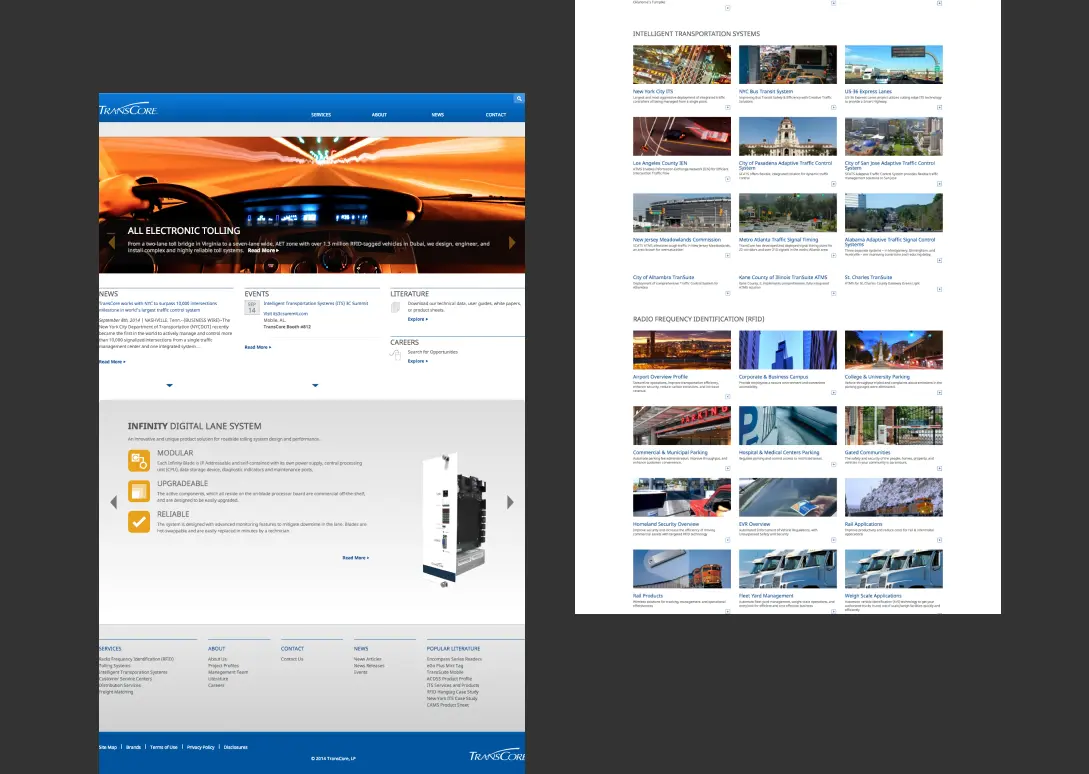Click the TransCore logo in the footer
The width and height of the screenshot is (1089, 774).
(x=497, y=755)
